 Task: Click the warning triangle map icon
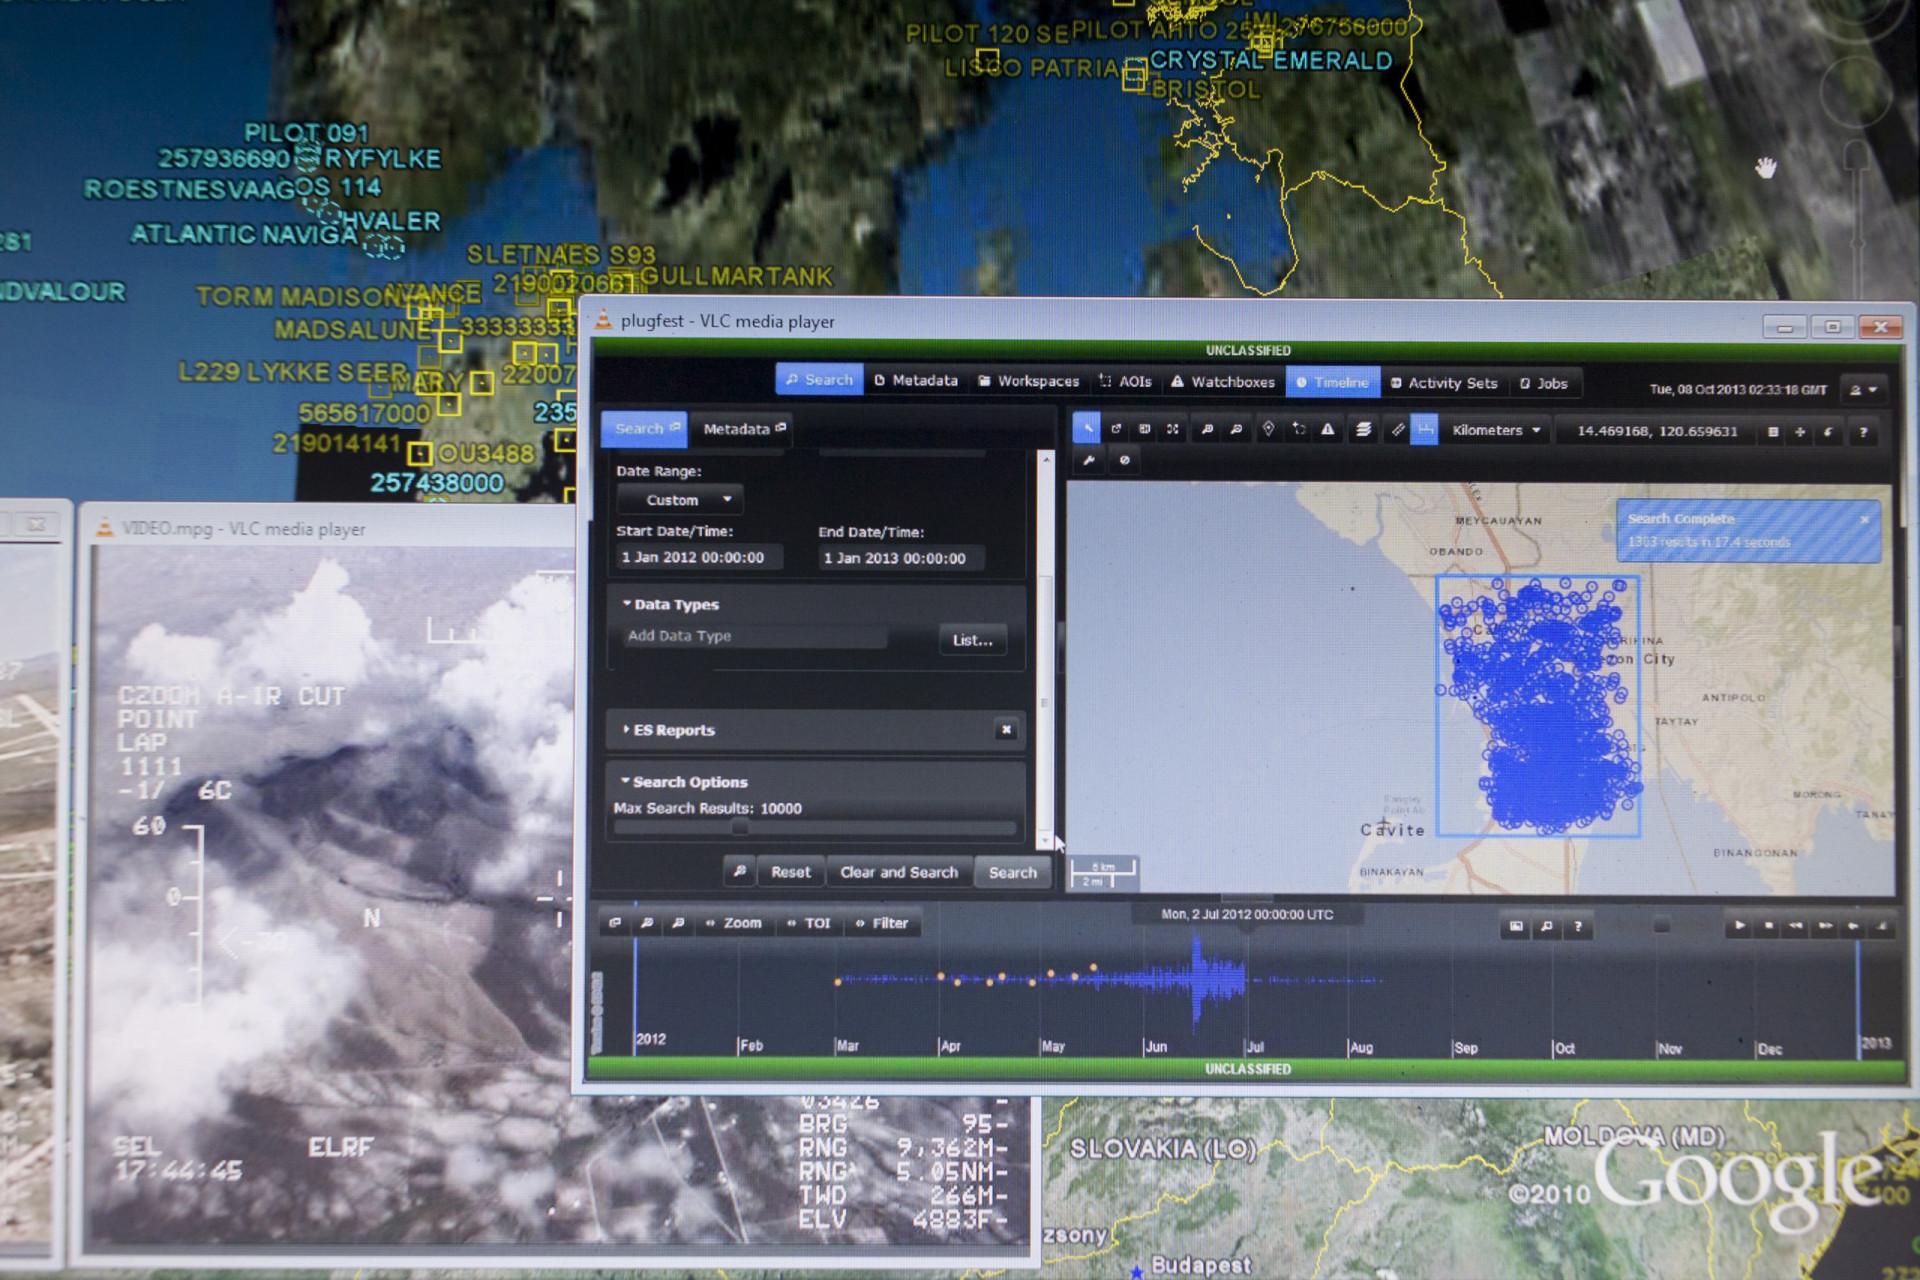[x=1328, y=430]
